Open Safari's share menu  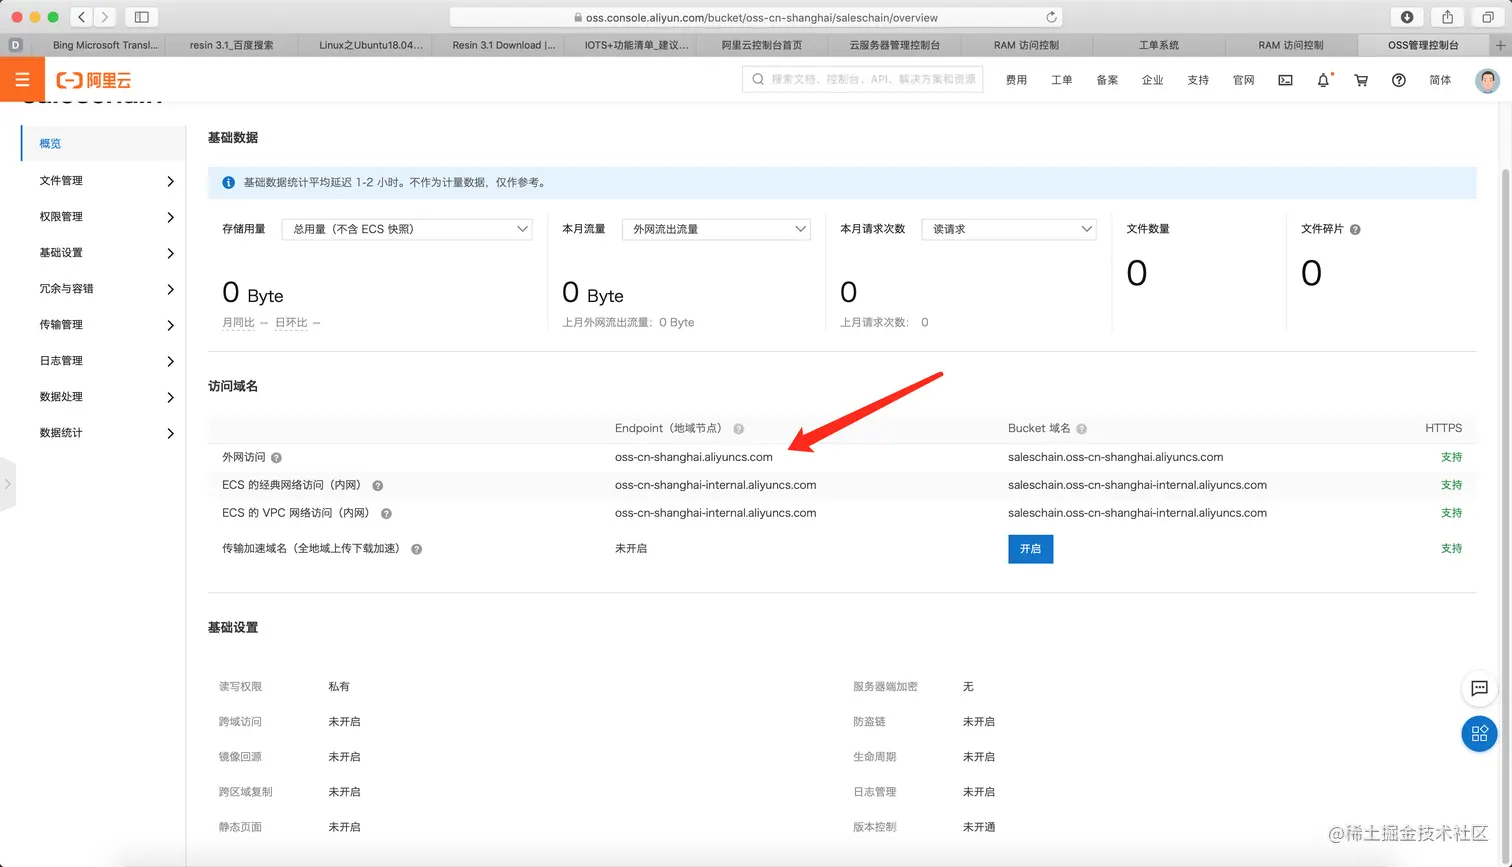click(x=1447, y=17)
